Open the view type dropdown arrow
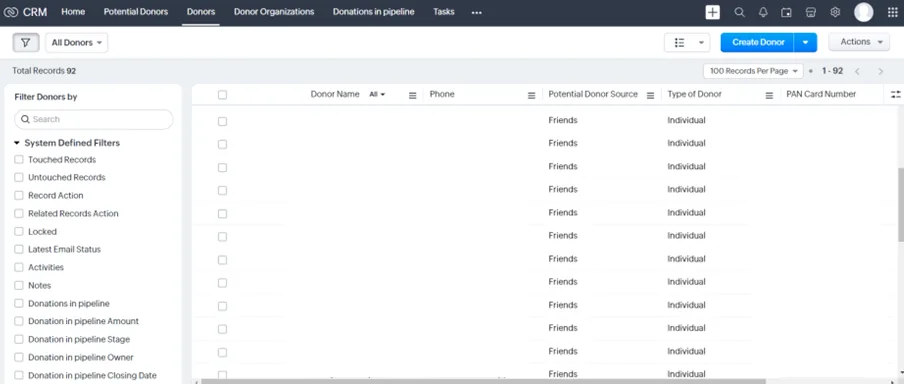 coord(701,43)
